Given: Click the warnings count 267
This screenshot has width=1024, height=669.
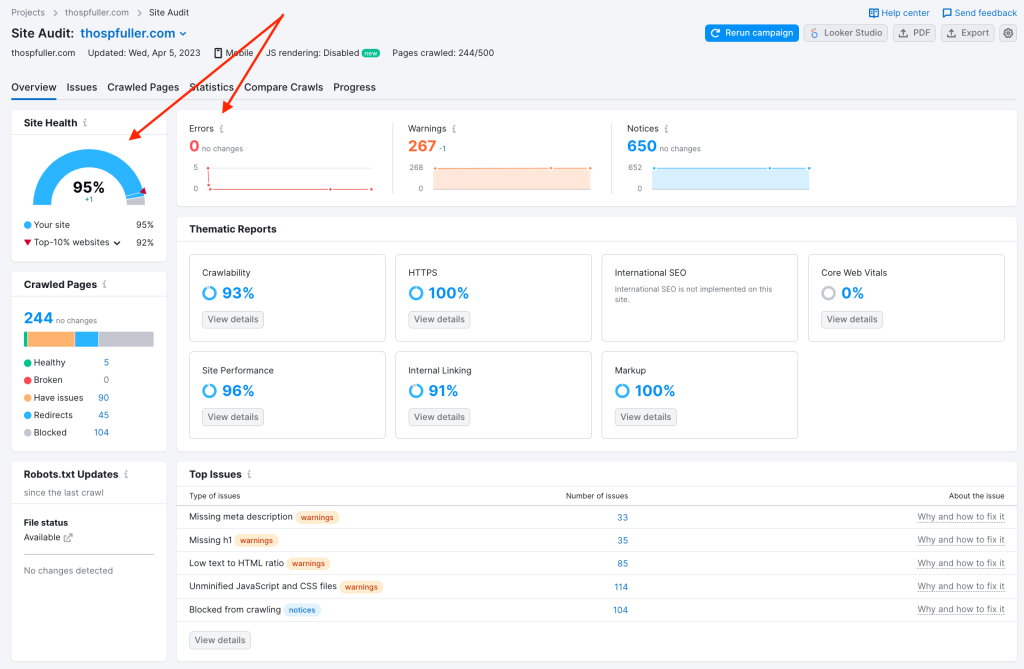Looking at the screenshot, I should [x=422, y=146].
